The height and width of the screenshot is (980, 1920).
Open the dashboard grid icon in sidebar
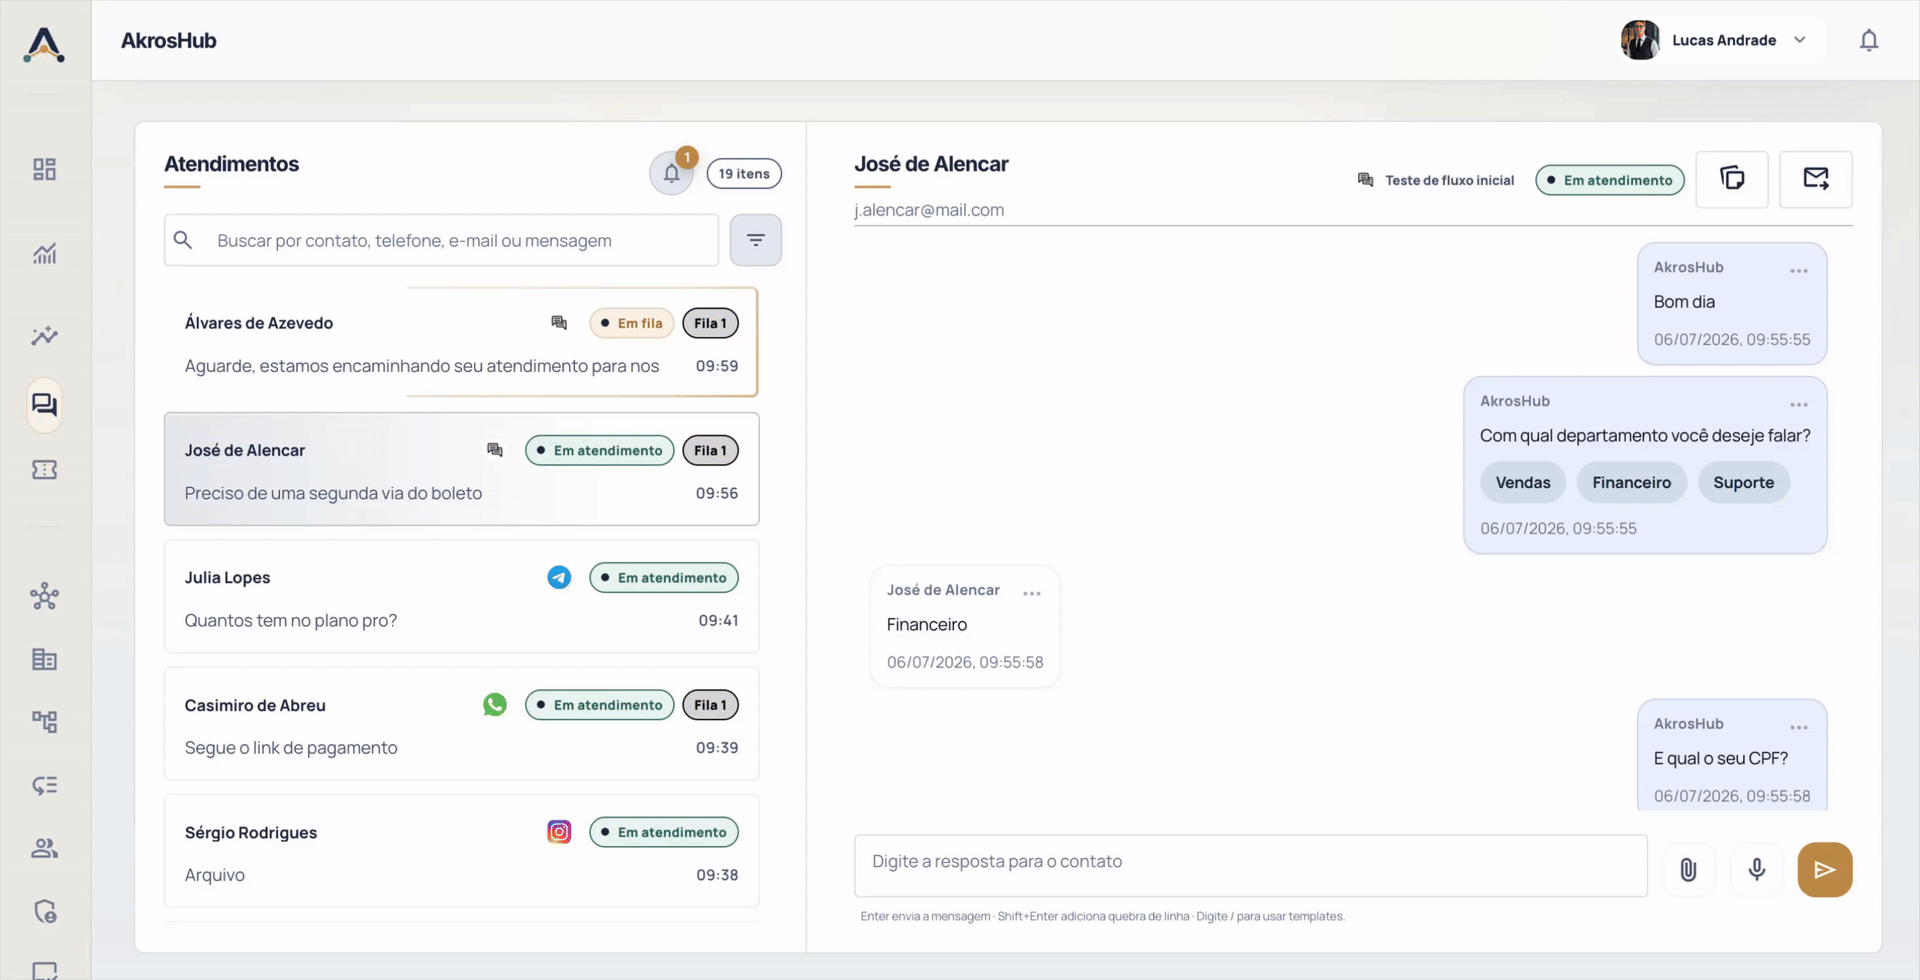(44, 169)
